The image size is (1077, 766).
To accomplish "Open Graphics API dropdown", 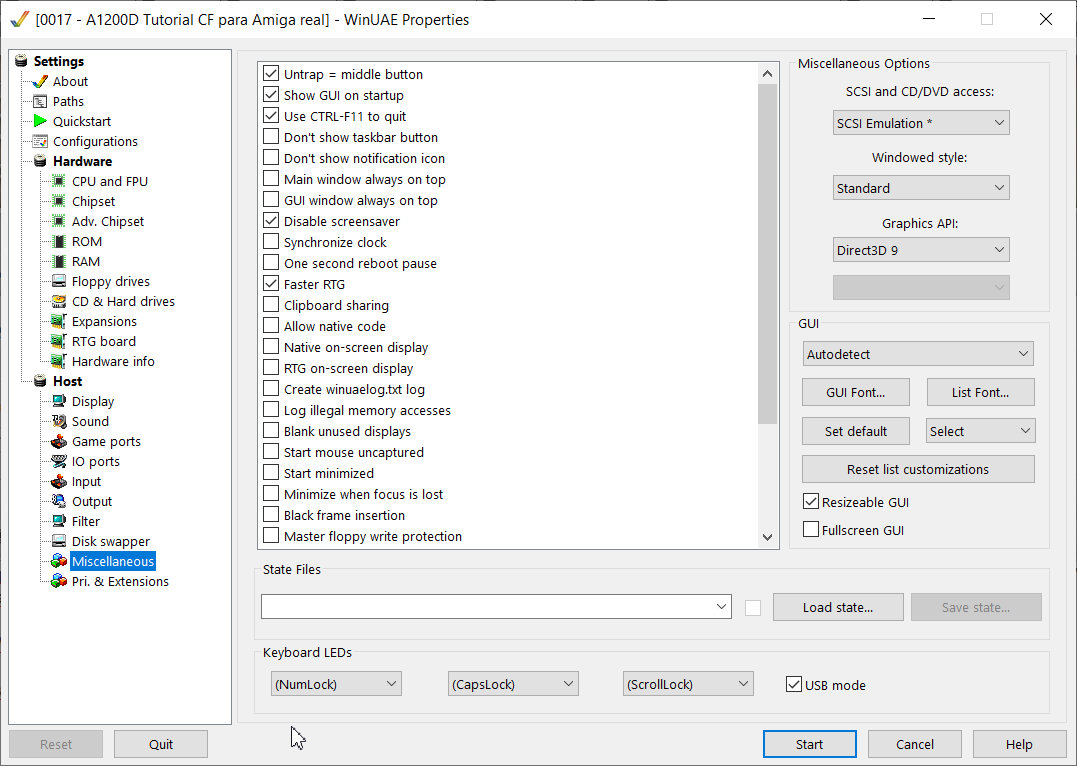I will (921, 250).
